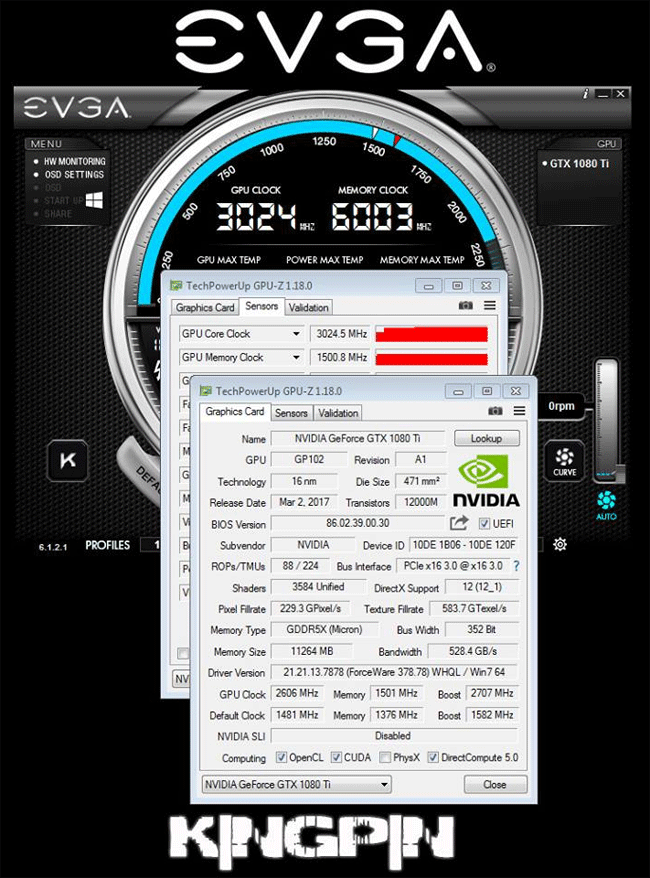650x878 pixels.
Task: Click the 0rpm fan speed readout
Action: tap(561, 406)
